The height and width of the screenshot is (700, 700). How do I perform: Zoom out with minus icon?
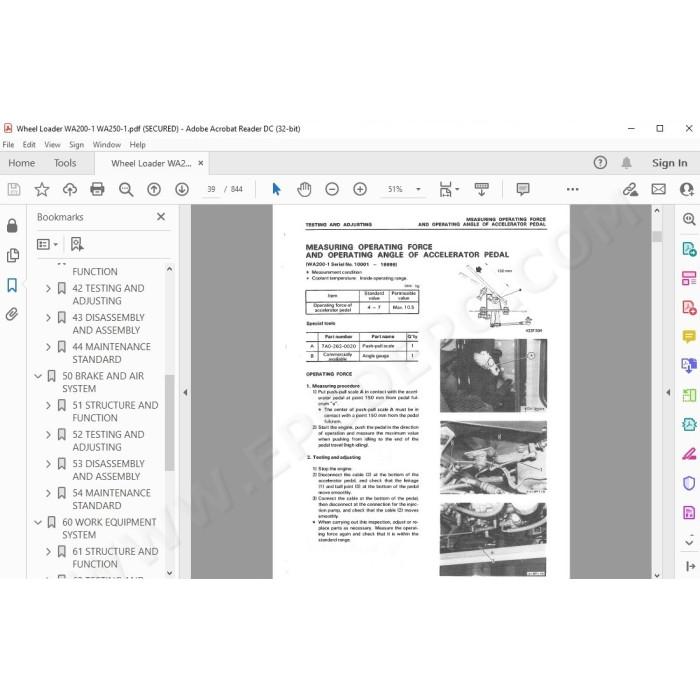332,189
